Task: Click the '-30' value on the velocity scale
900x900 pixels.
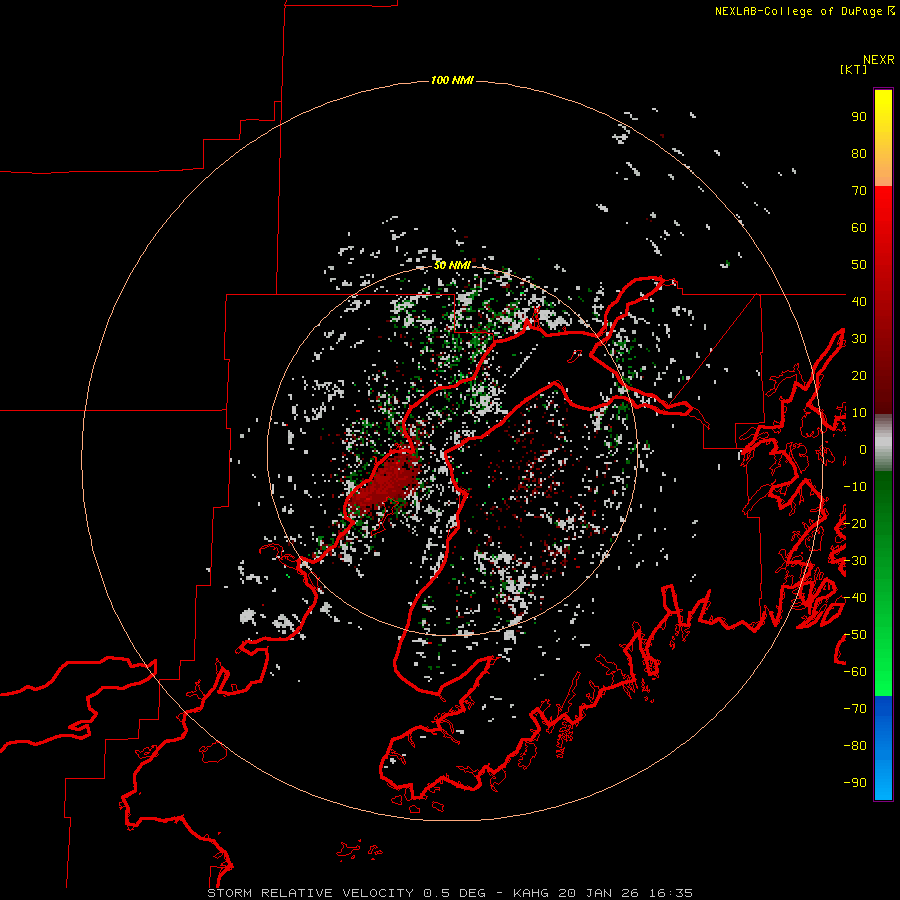Action: click(855, 561)
